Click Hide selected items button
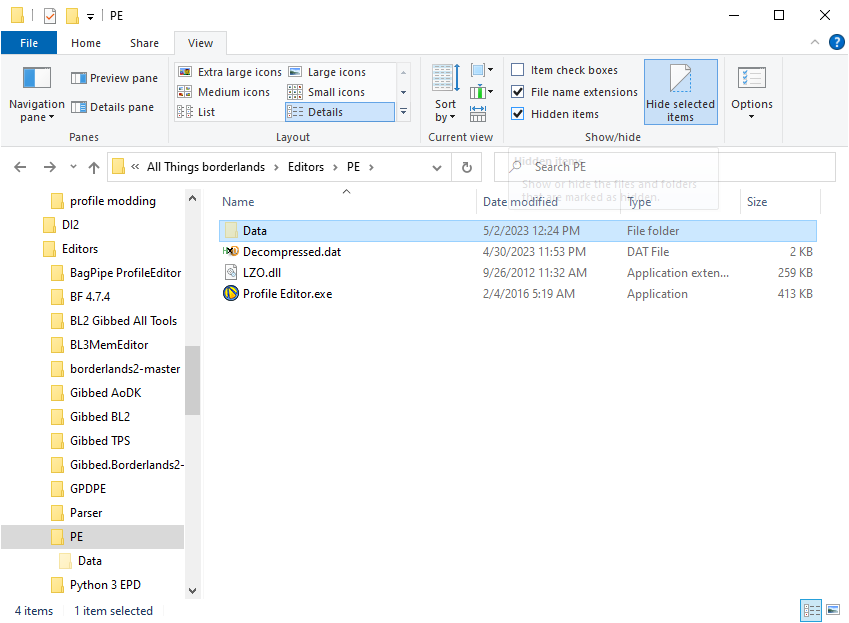 pyautogui.click(x=681, y=92)
